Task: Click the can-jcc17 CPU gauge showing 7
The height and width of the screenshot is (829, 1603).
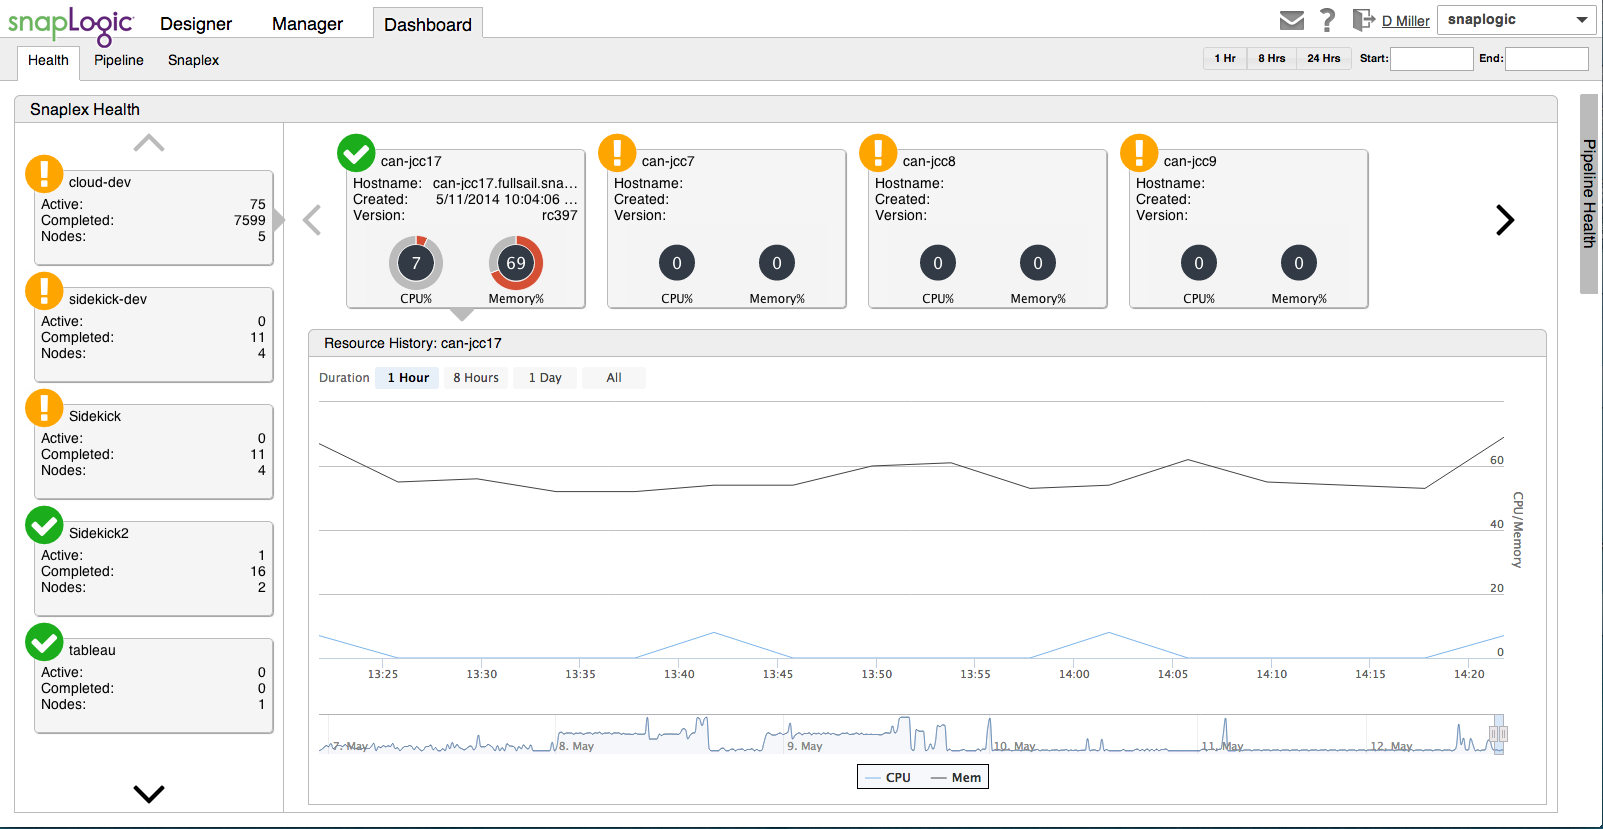Action: coord(416,263)
